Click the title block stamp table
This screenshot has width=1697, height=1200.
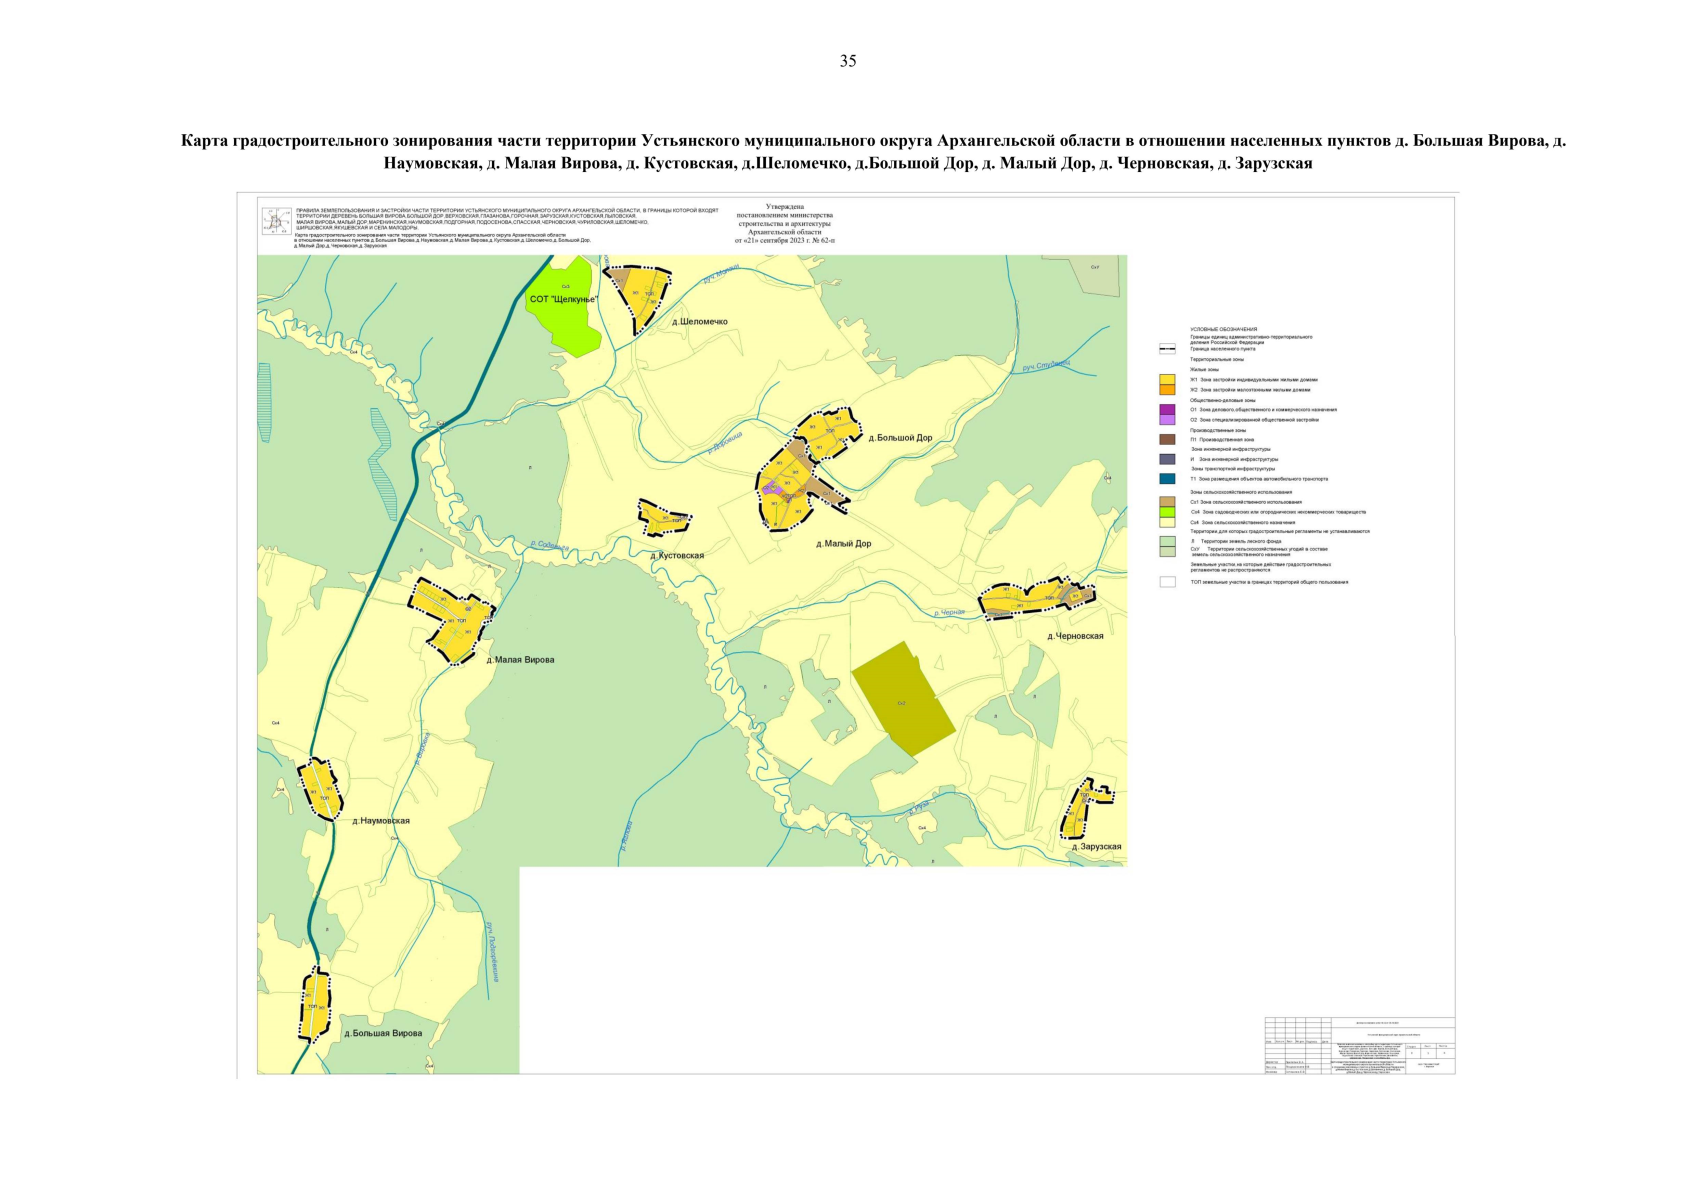point(1359,1046)
